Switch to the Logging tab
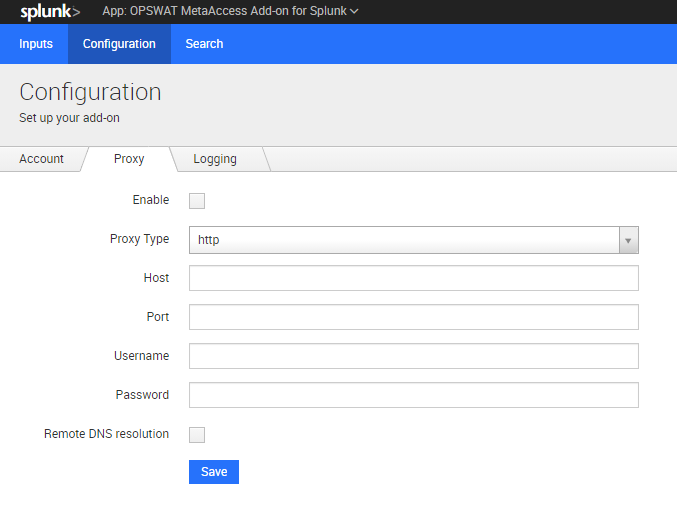This screenshot has height=515, width=677. point(215,159)
